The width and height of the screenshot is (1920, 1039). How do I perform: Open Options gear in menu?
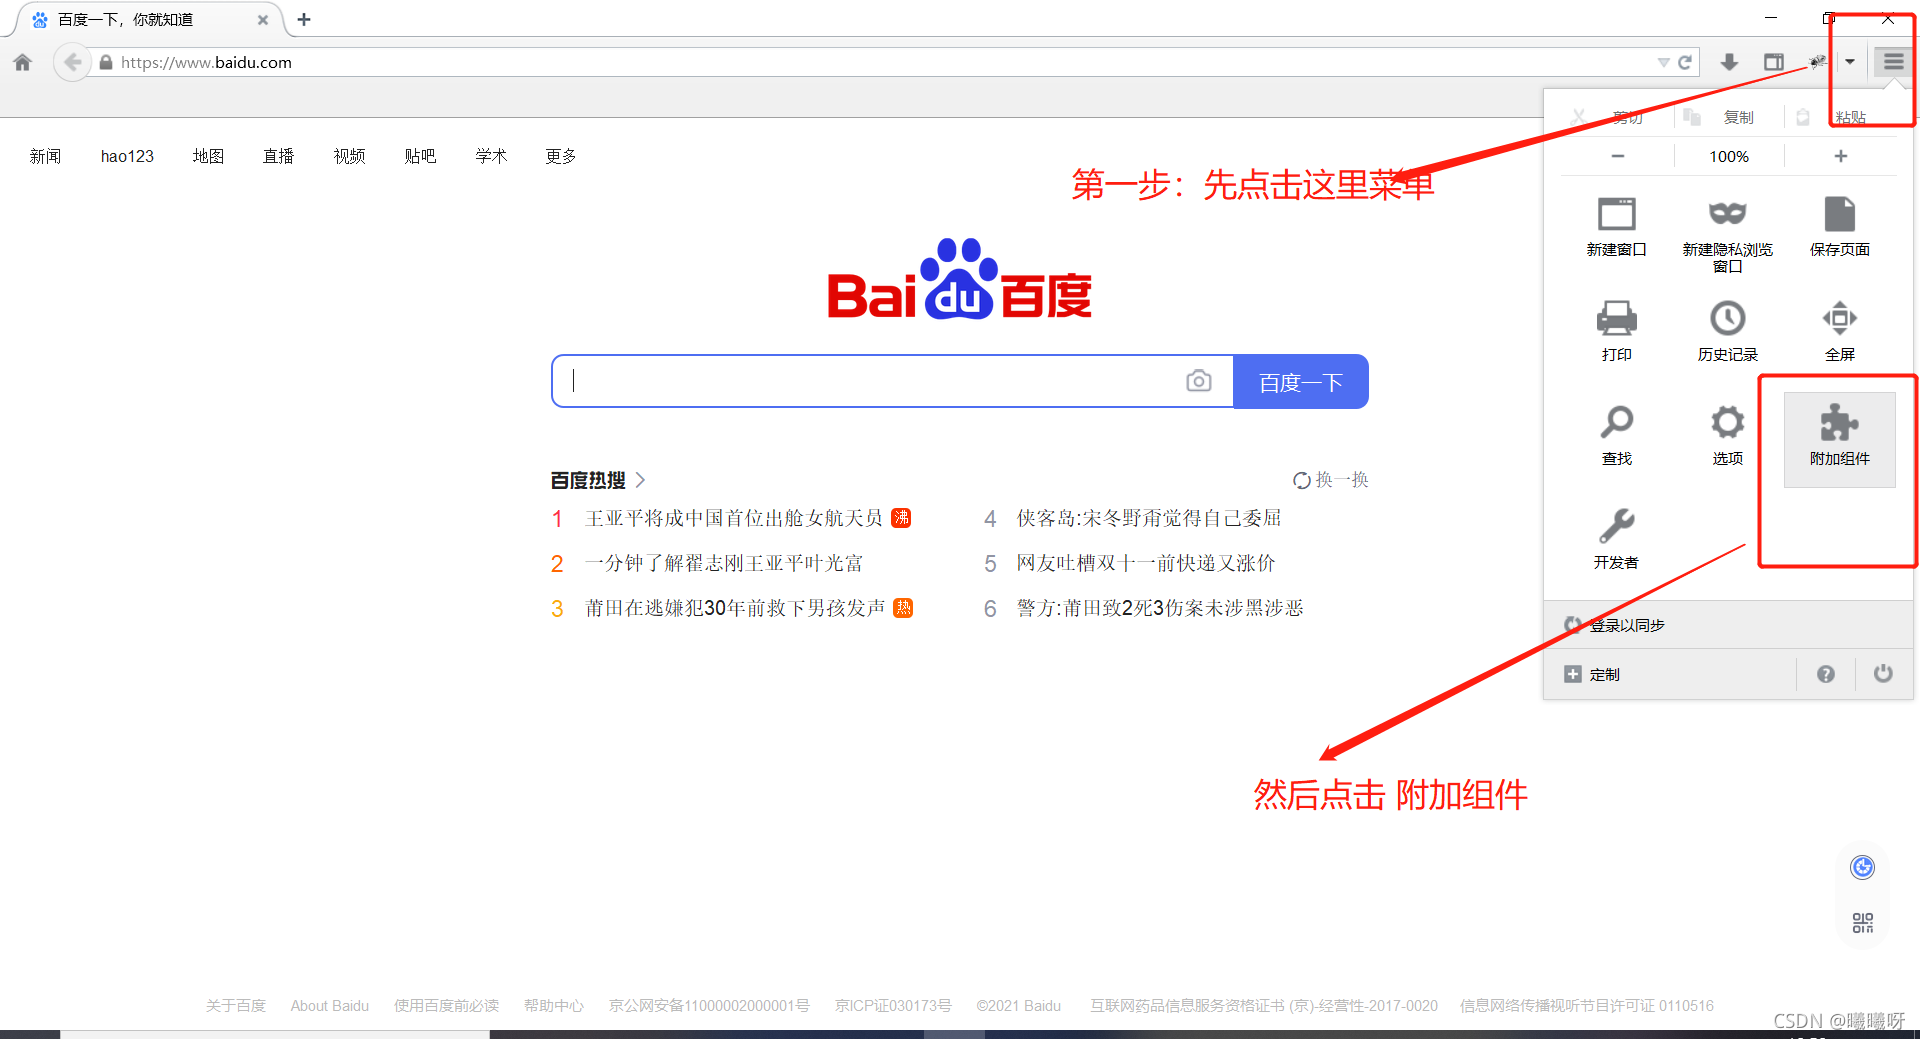(1727, 435)
